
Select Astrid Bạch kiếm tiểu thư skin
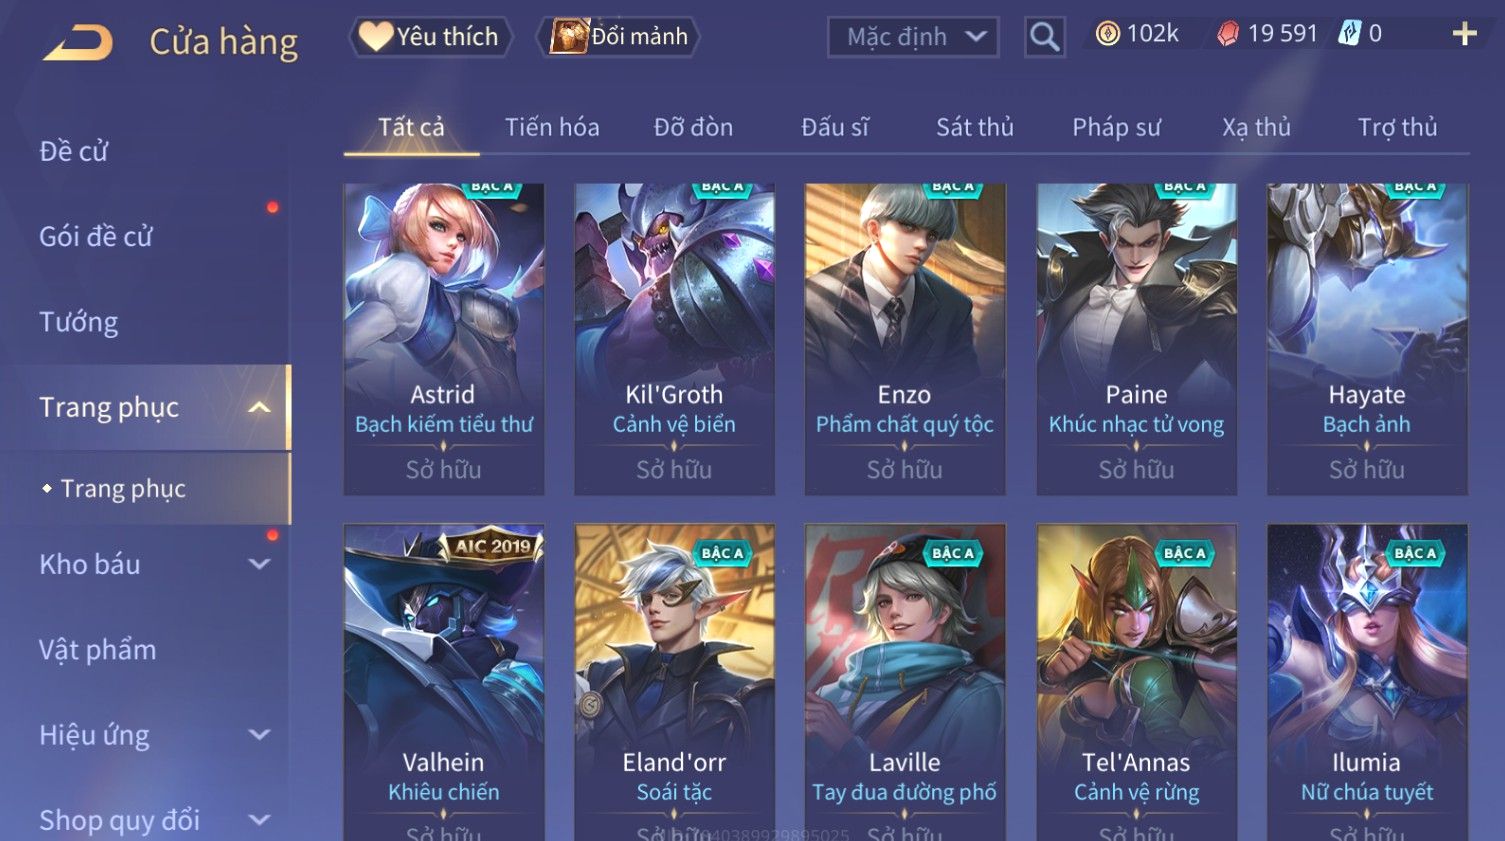point(444,339)
